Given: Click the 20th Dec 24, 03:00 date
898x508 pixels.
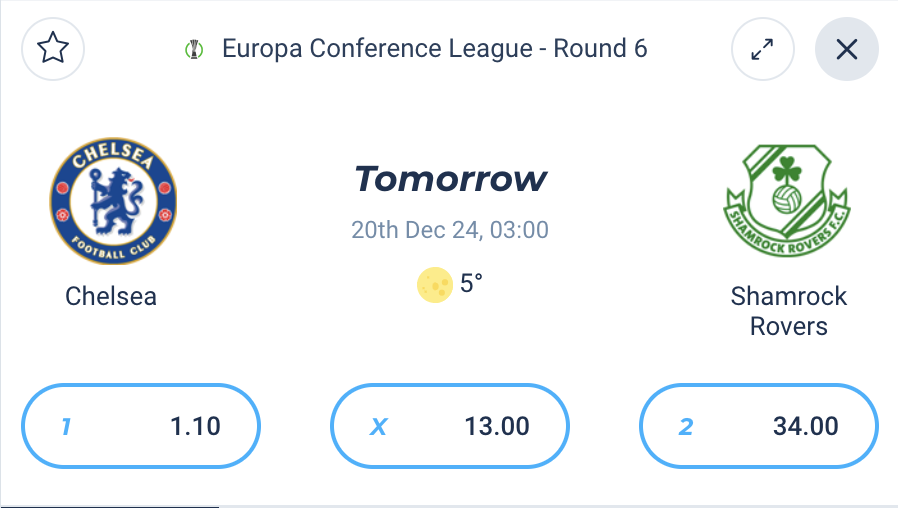Looking at the screenshot, I should click(x=450, y=230).
